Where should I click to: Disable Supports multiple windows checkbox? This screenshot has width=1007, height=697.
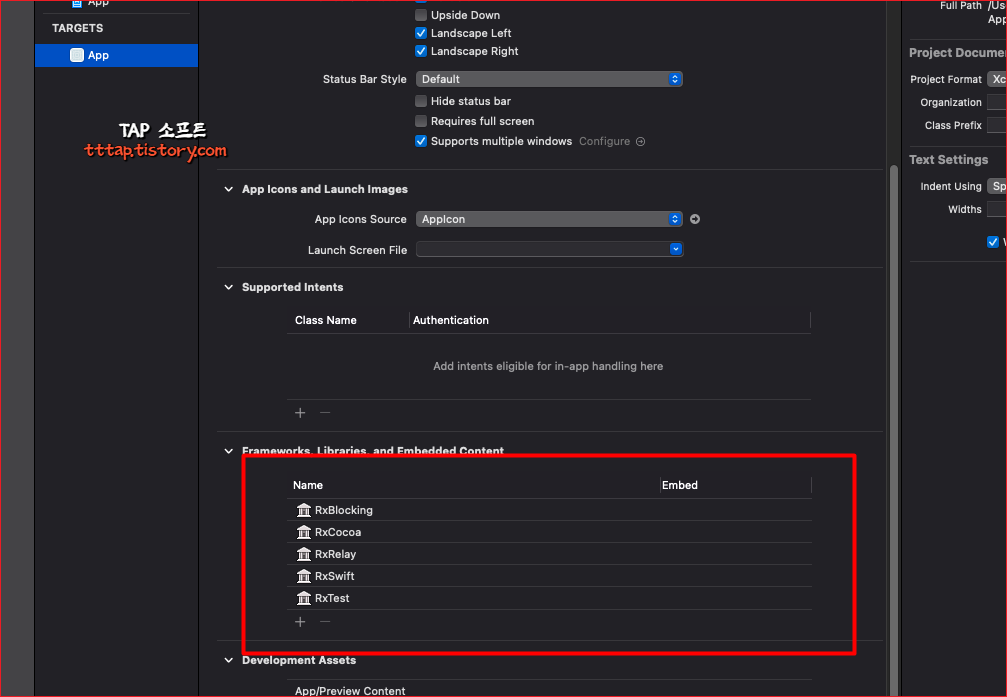pyautogui.click(x=421, y=141)
